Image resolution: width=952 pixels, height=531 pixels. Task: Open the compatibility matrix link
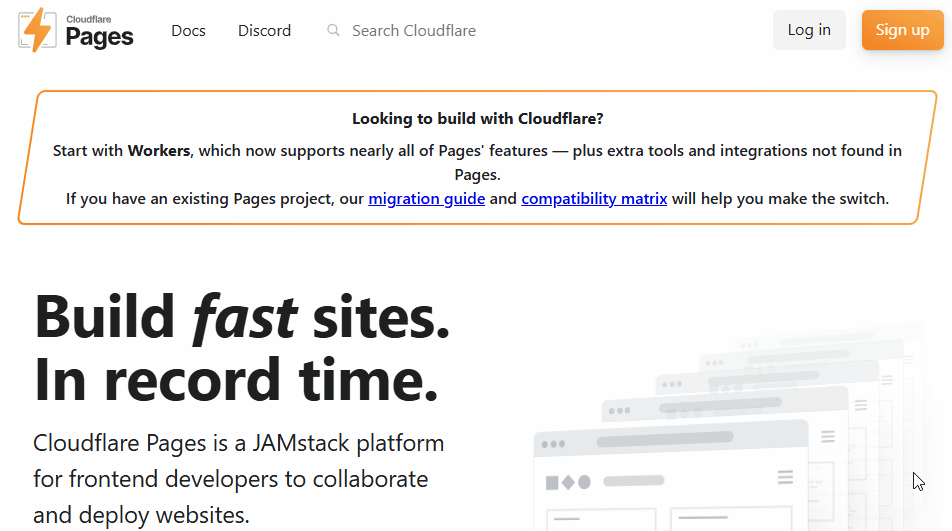[594, 198]
